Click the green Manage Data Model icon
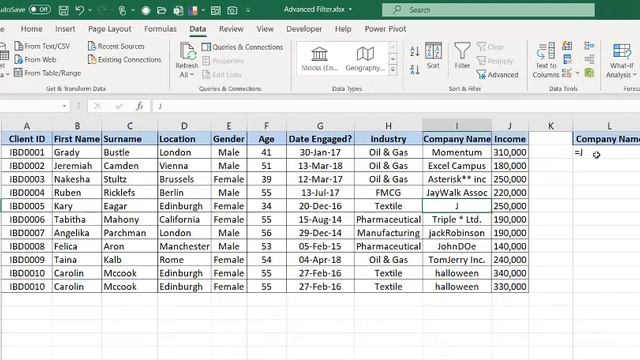The image size is (640, 360). click(x=589, y=73)
